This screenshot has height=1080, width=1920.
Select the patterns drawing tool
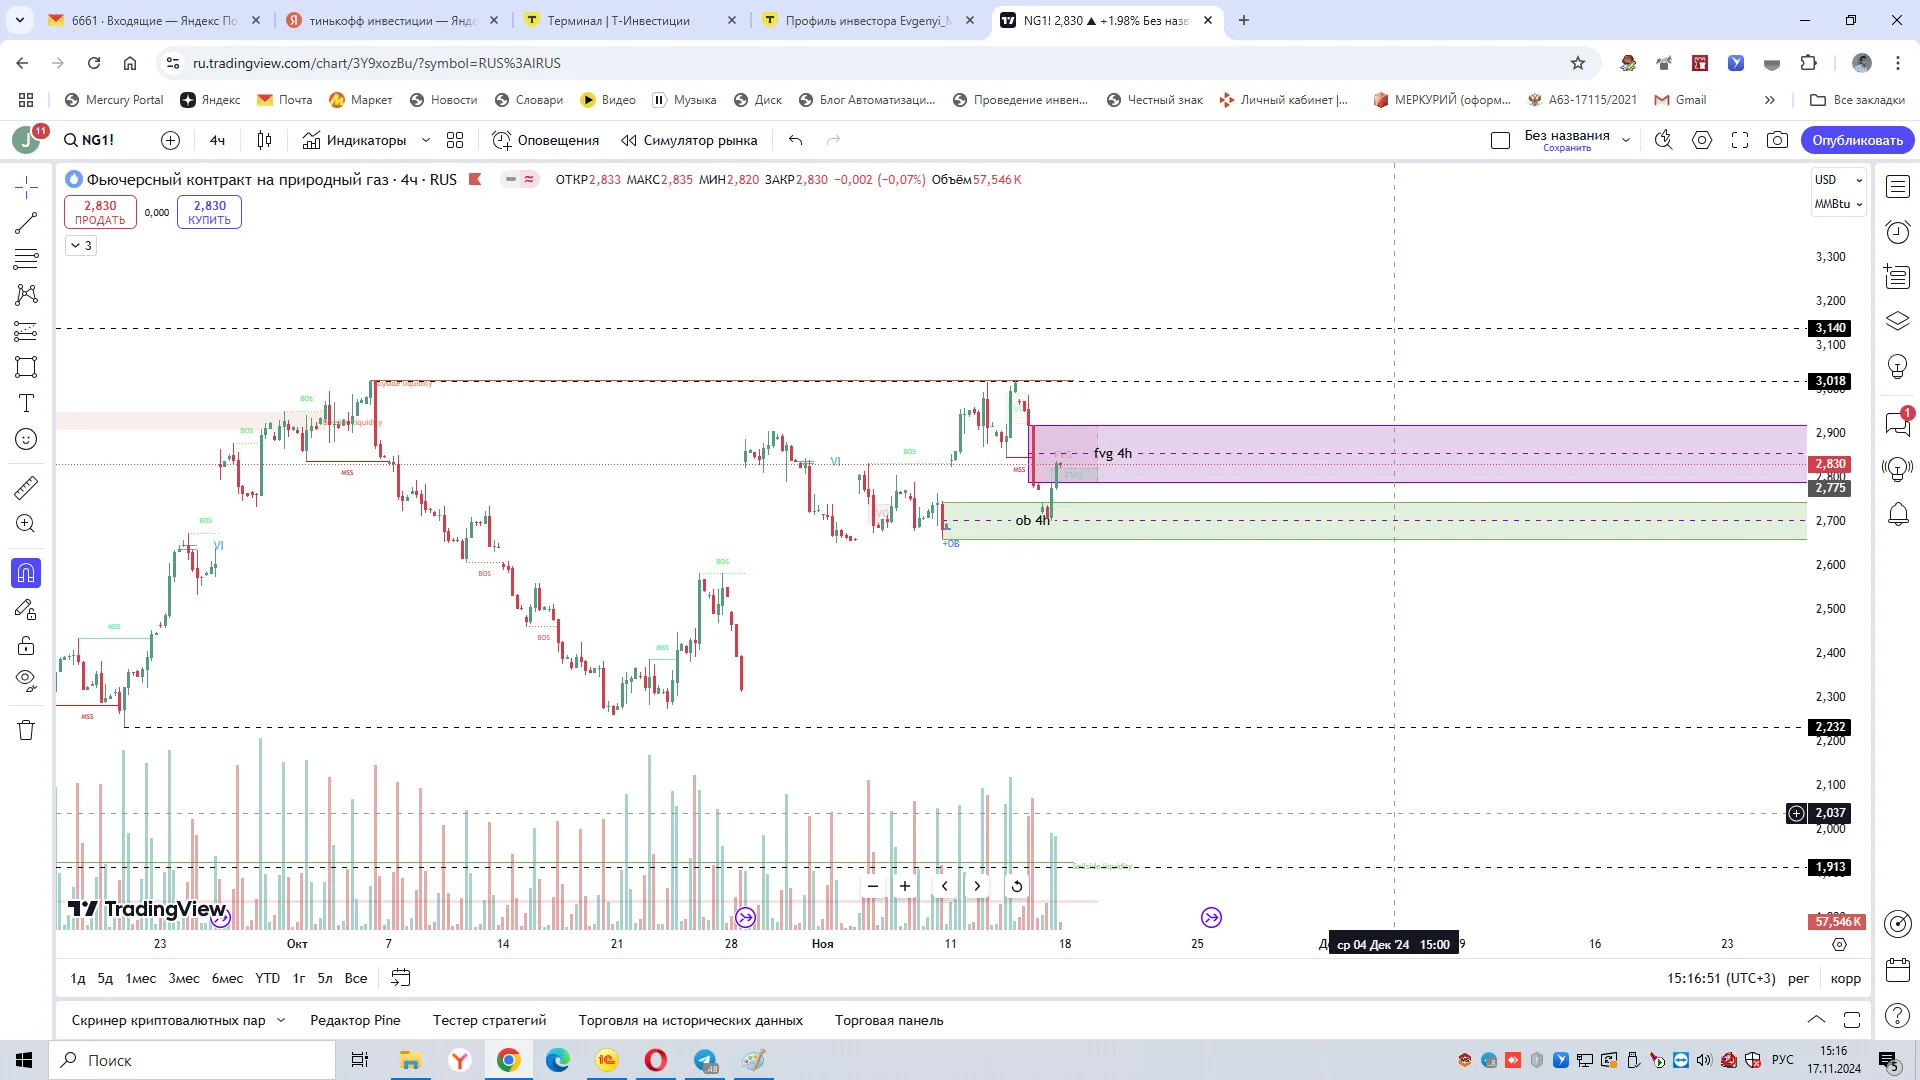pos(26,295)
